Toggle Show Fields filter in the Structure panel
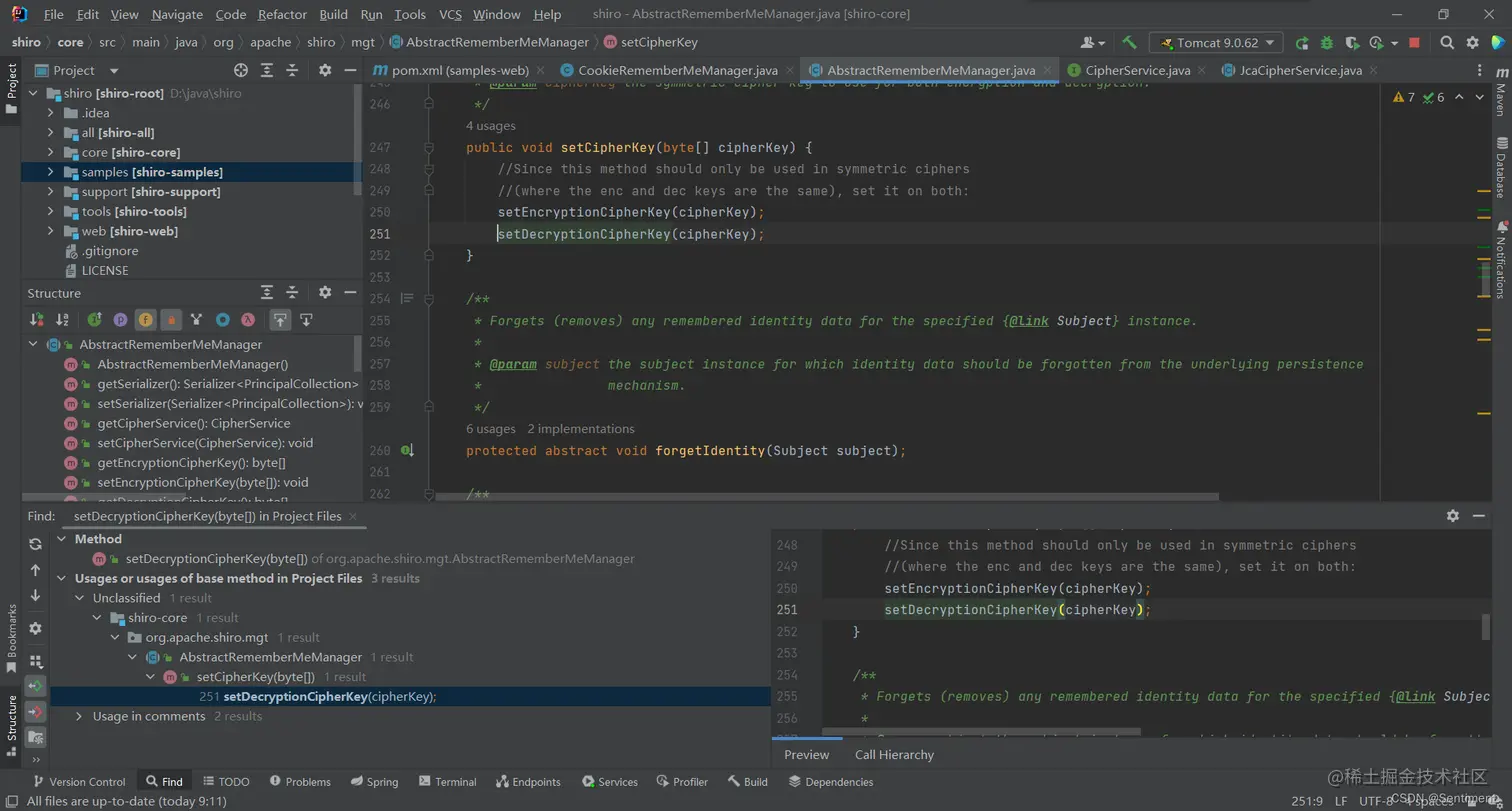This screenshot has height=811, width=1512. [145, 320]
